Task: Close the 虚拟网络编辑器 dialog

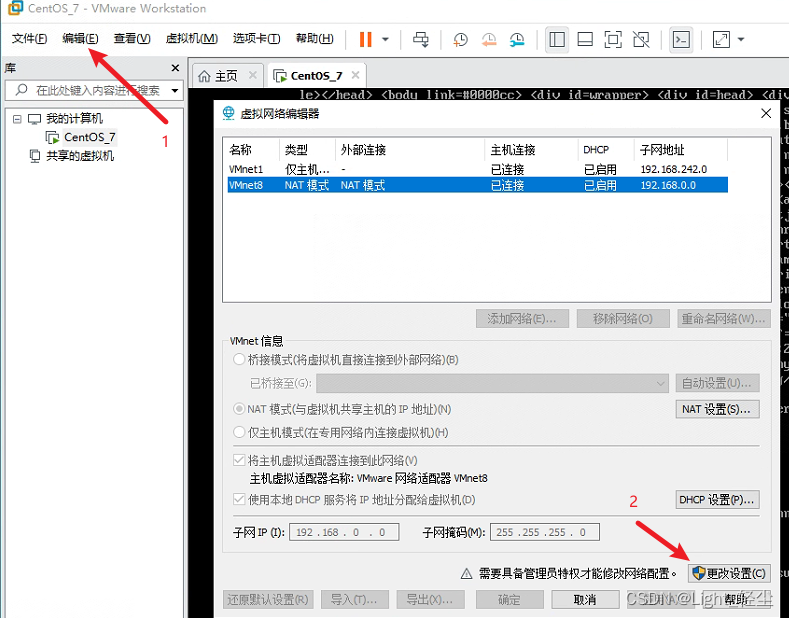Action: coord(766,113)
